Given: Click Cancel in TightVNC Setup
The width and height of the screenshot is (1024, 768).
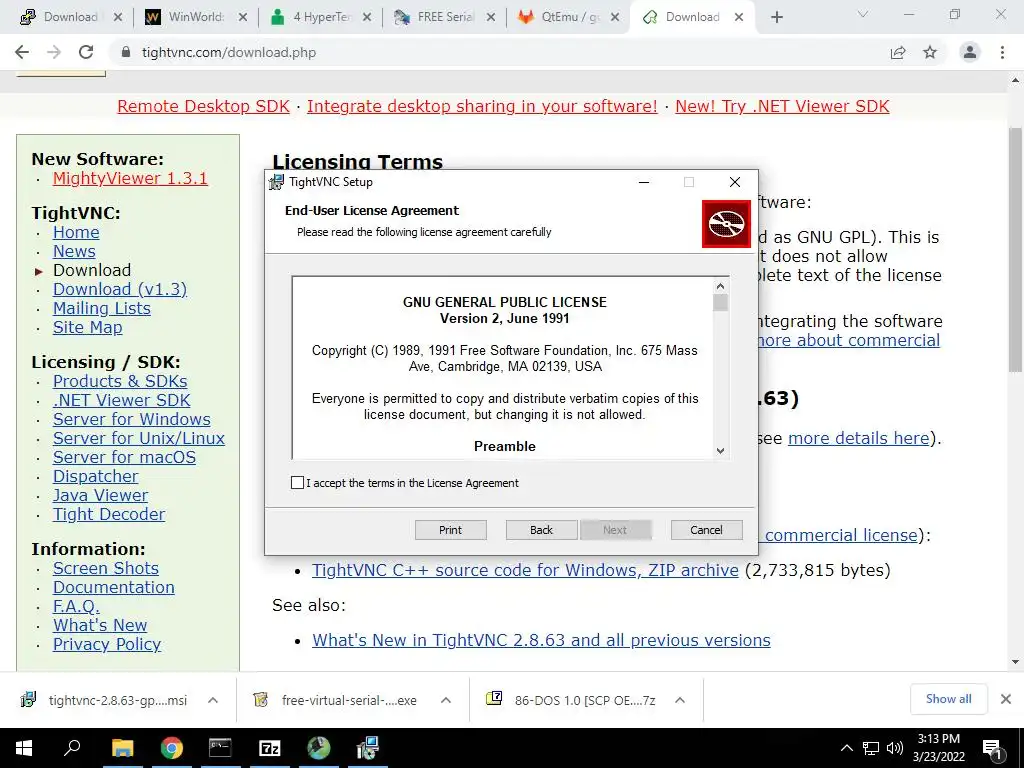Looking at the screenshot, I should coord(707,530).
